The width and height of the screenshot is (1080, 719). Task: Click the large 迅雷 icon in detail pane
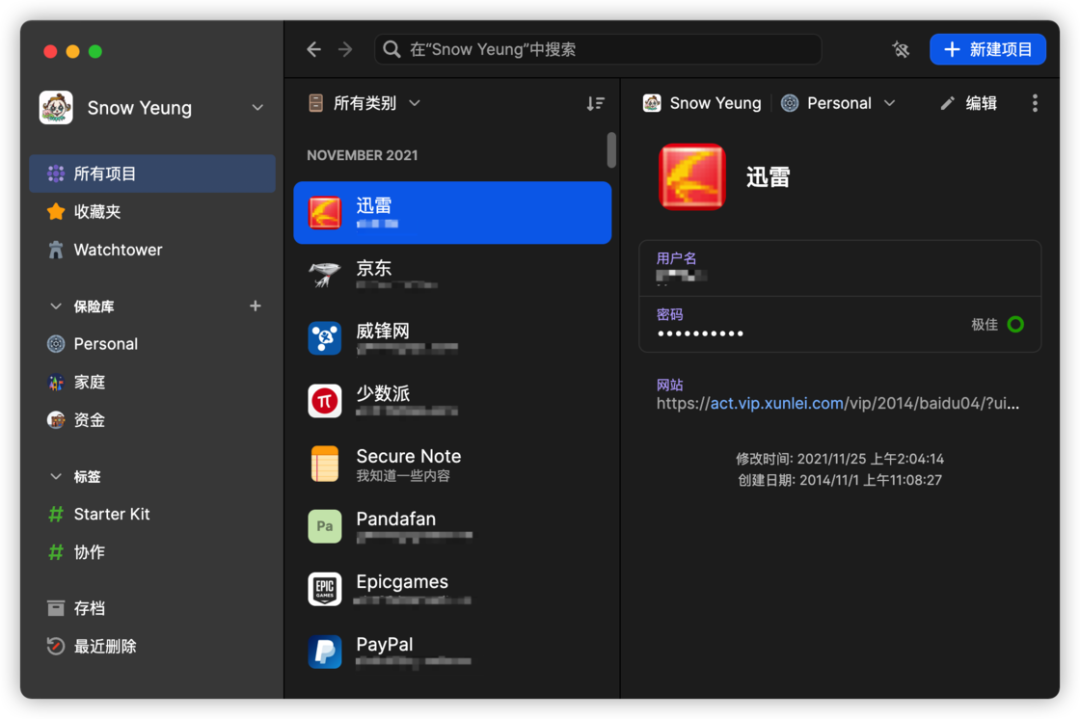point(692,177)
